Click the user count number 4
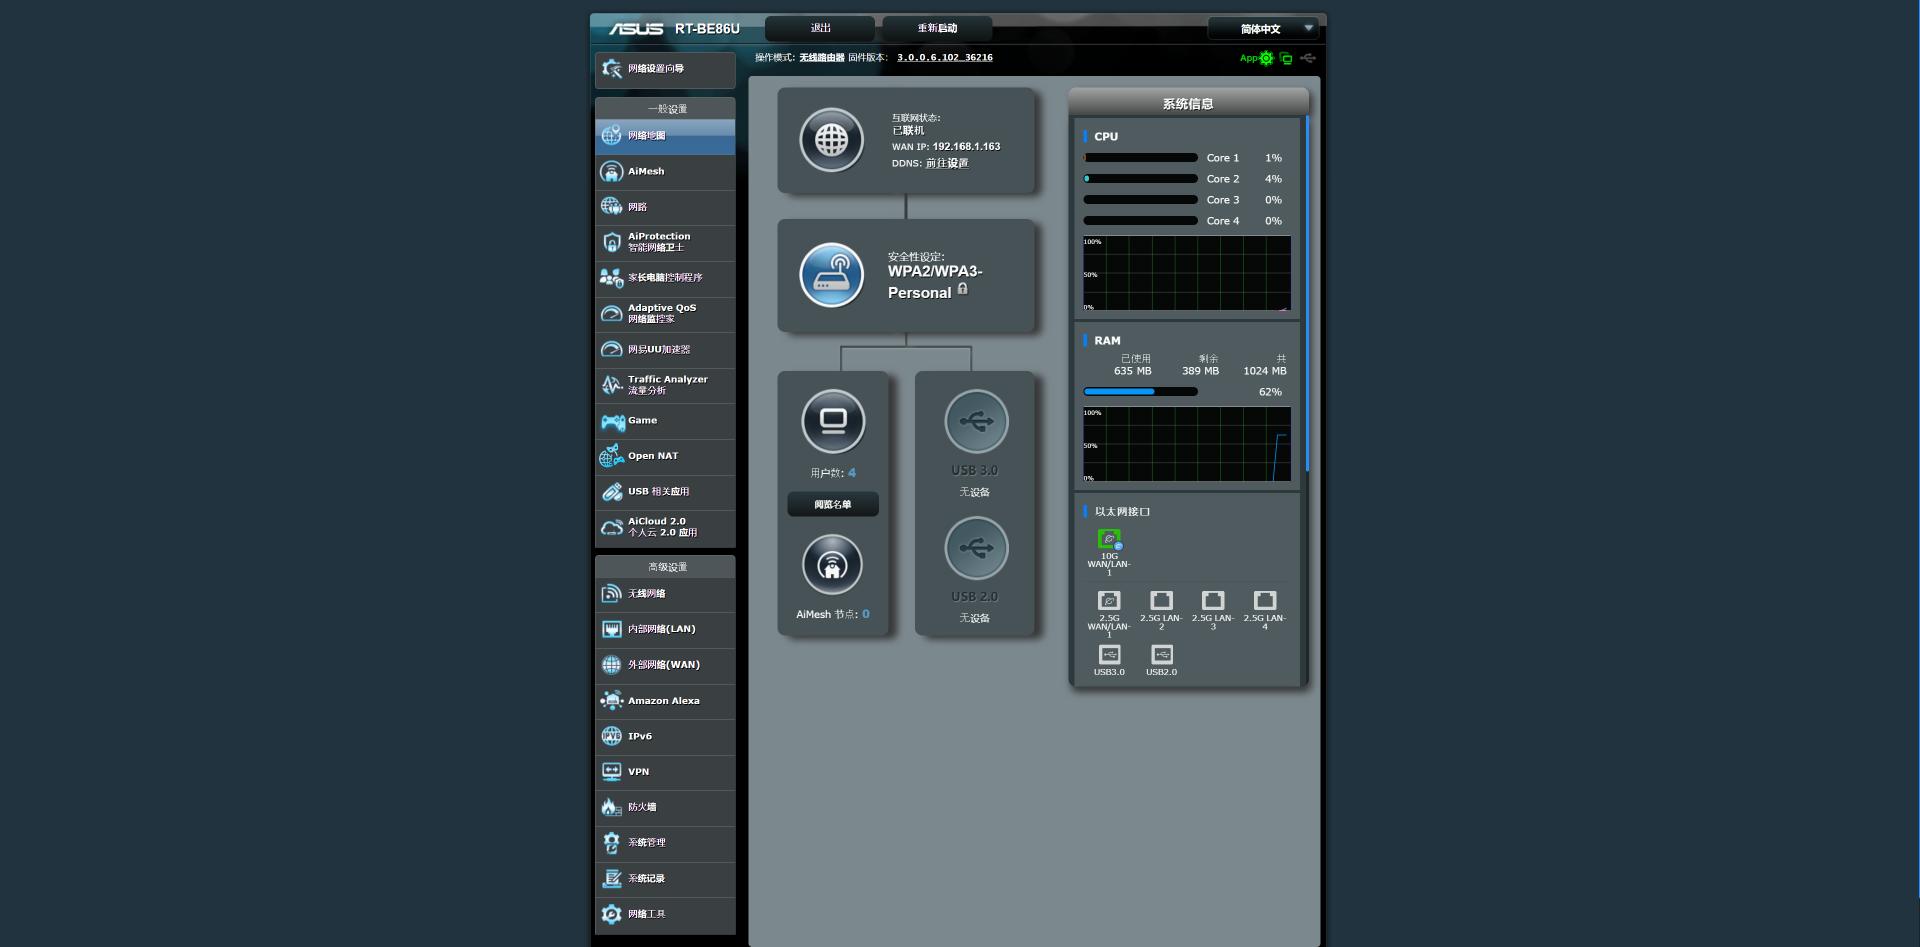This screenshot has height=947, width=1920. click(x=852, y=473)
